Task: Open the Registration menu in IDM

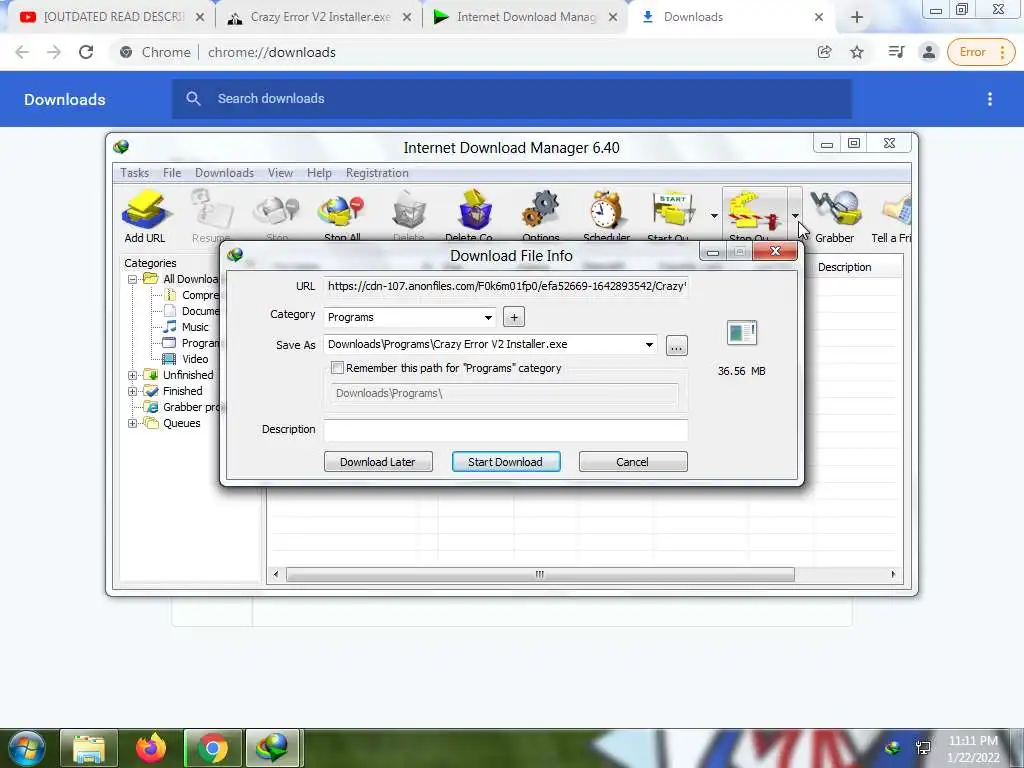Action: tap(377, 173)
